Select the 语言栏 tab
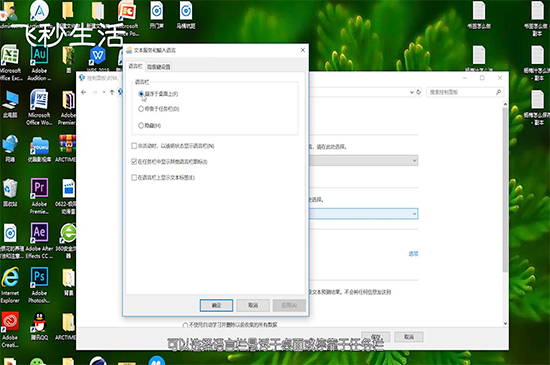The image size is (550, 365). click(x=135, y=66)
